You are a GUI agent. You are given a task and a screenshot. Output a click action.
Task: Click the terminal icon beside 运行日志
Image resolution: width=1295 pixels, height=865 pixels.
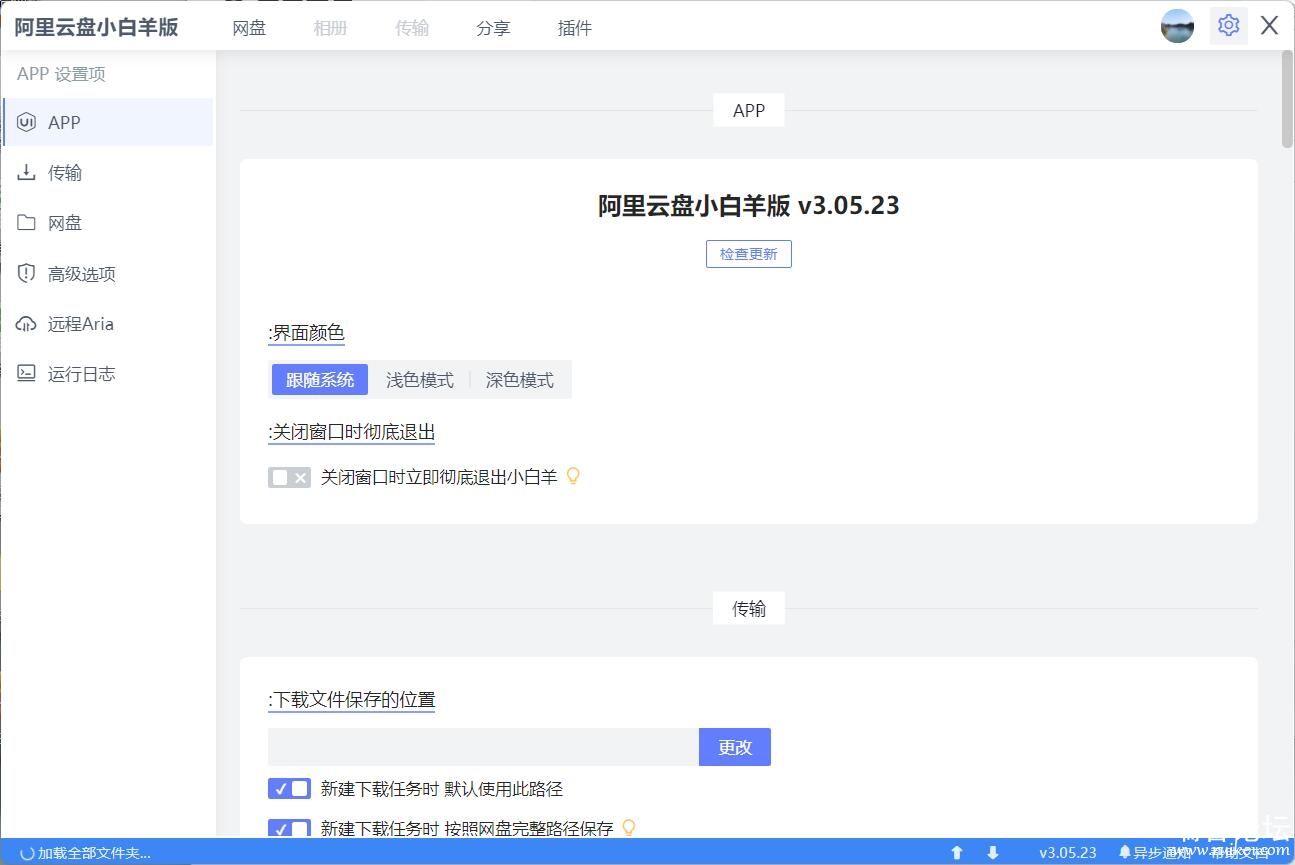tap(27, 374)
